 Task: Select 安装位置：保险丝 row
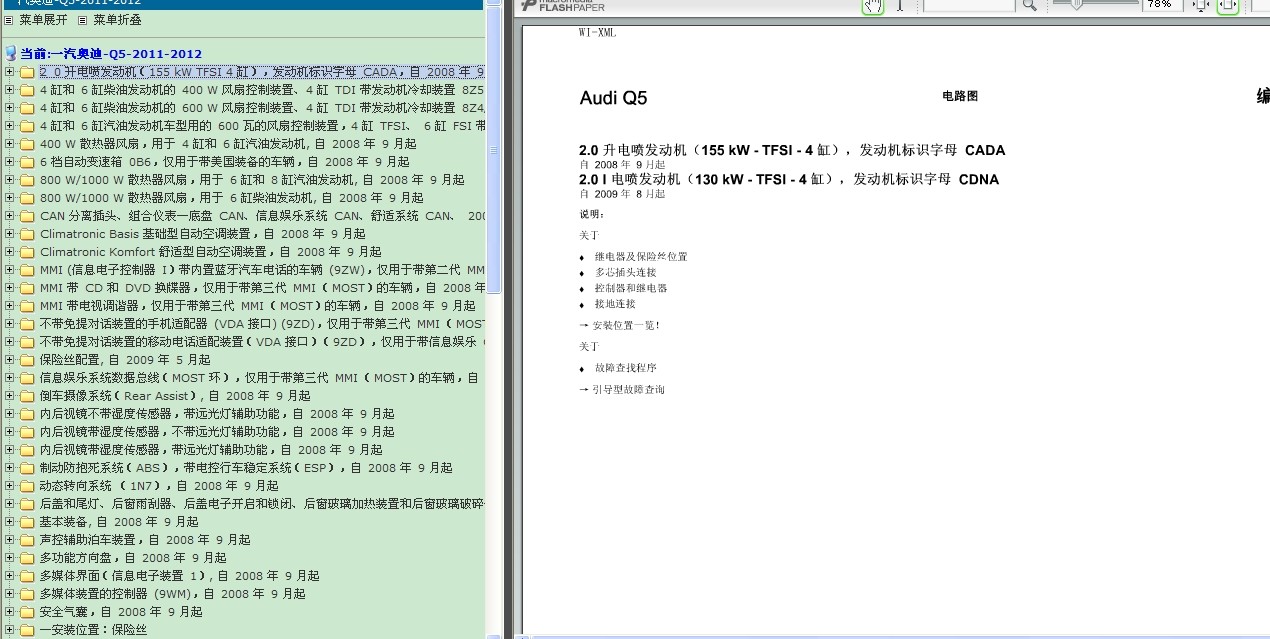coord(93,630)
